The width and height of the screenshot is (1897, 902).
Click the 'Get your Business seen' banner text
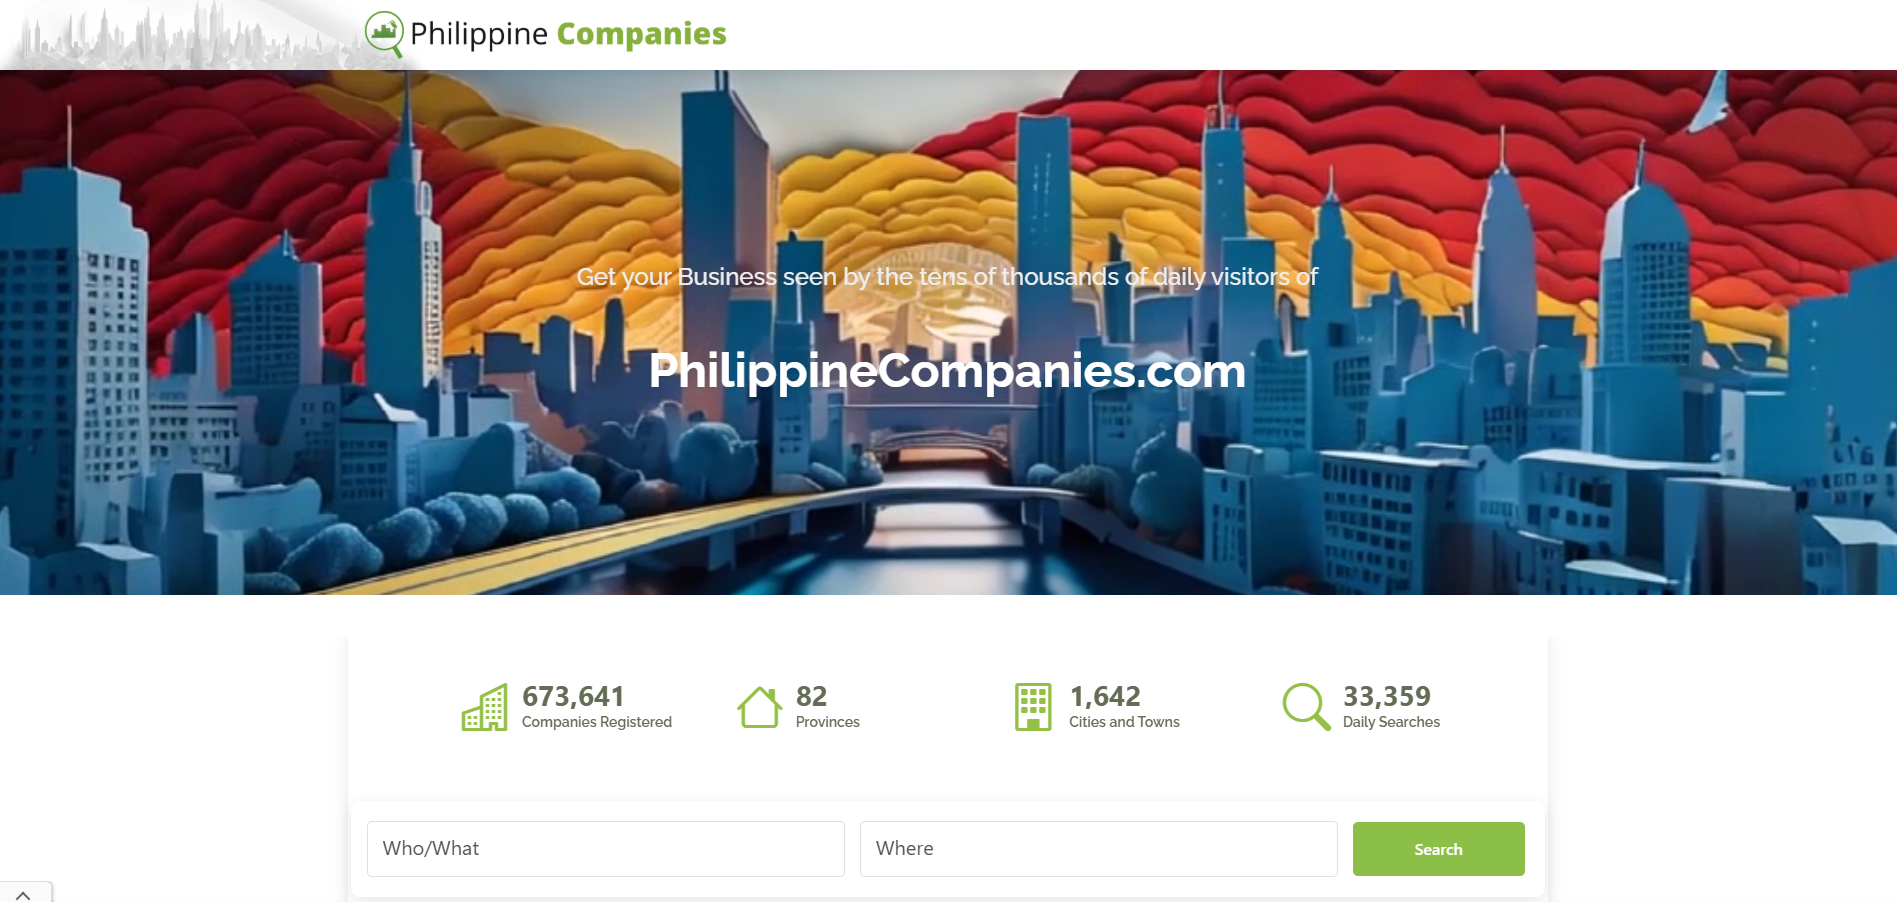tap(947, 277)
